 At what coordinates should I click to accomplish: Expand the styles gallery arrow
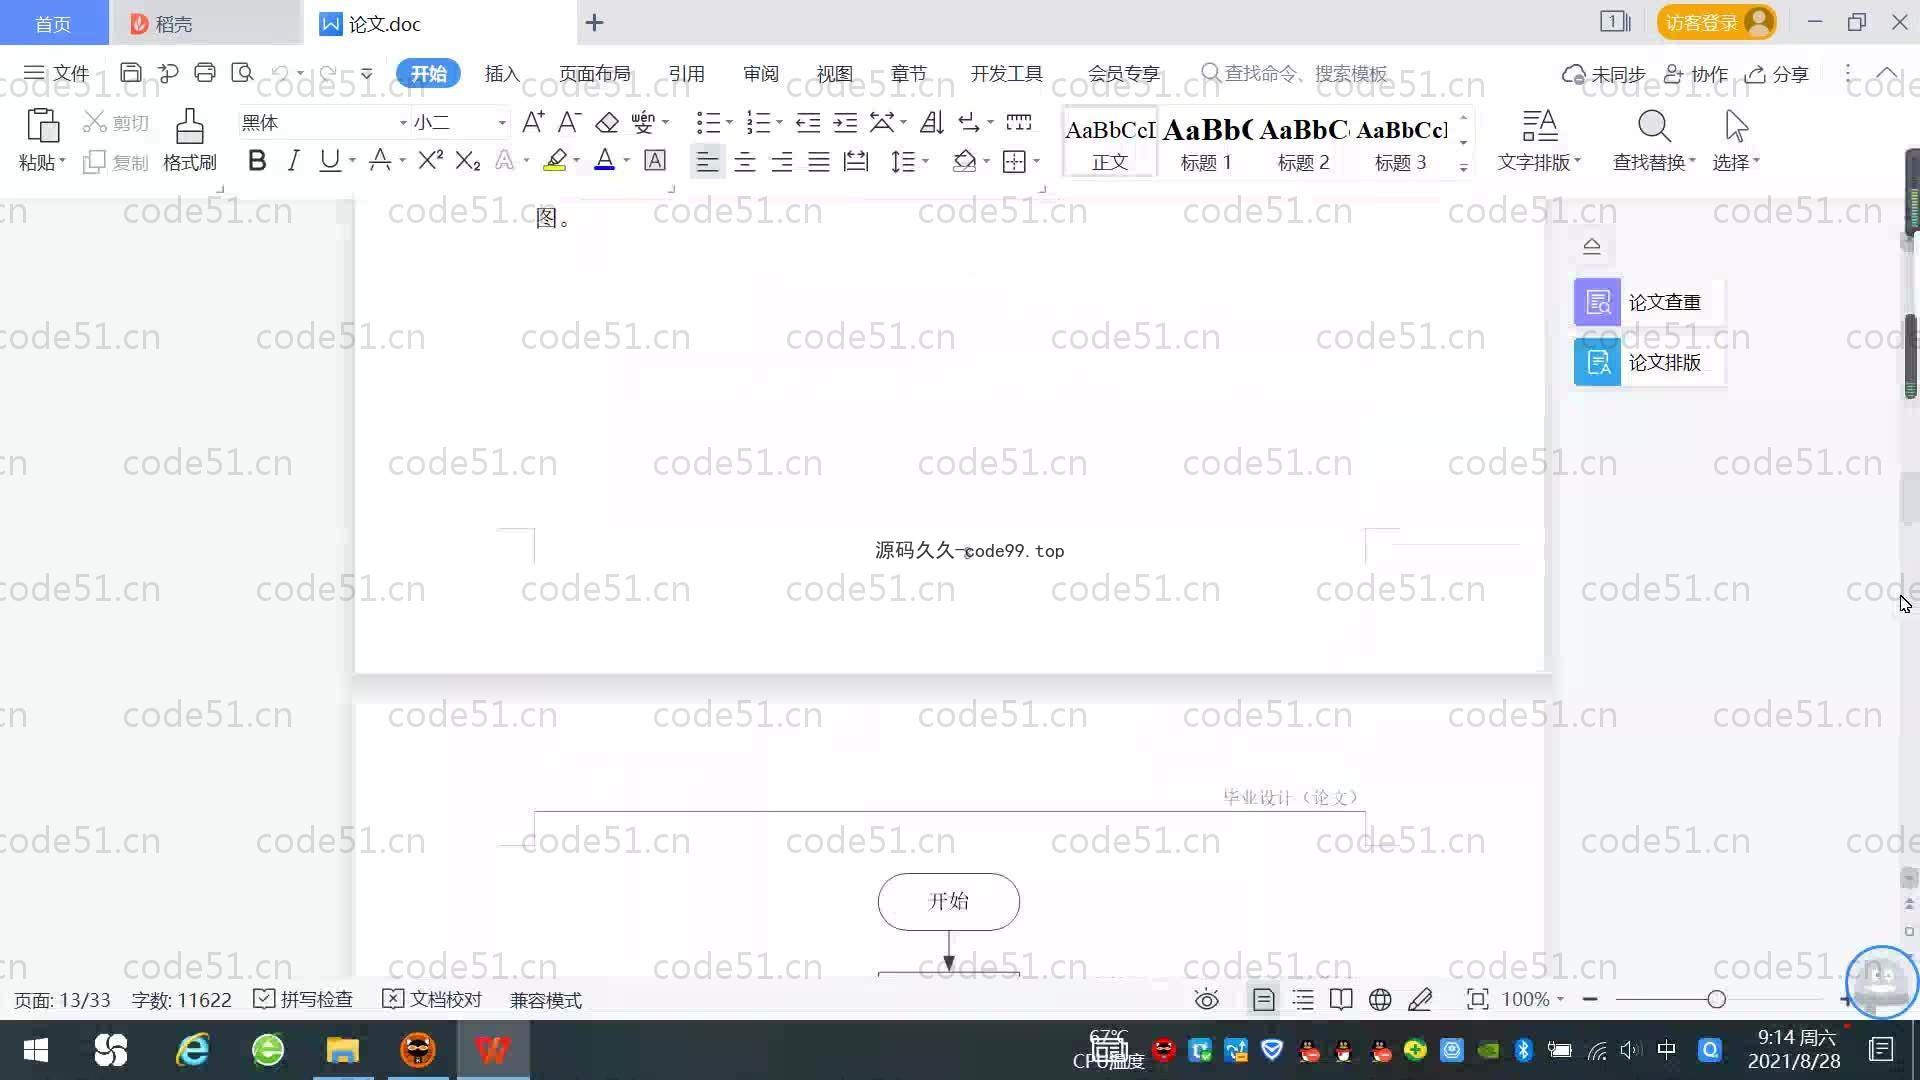(x=1463, y=167)
